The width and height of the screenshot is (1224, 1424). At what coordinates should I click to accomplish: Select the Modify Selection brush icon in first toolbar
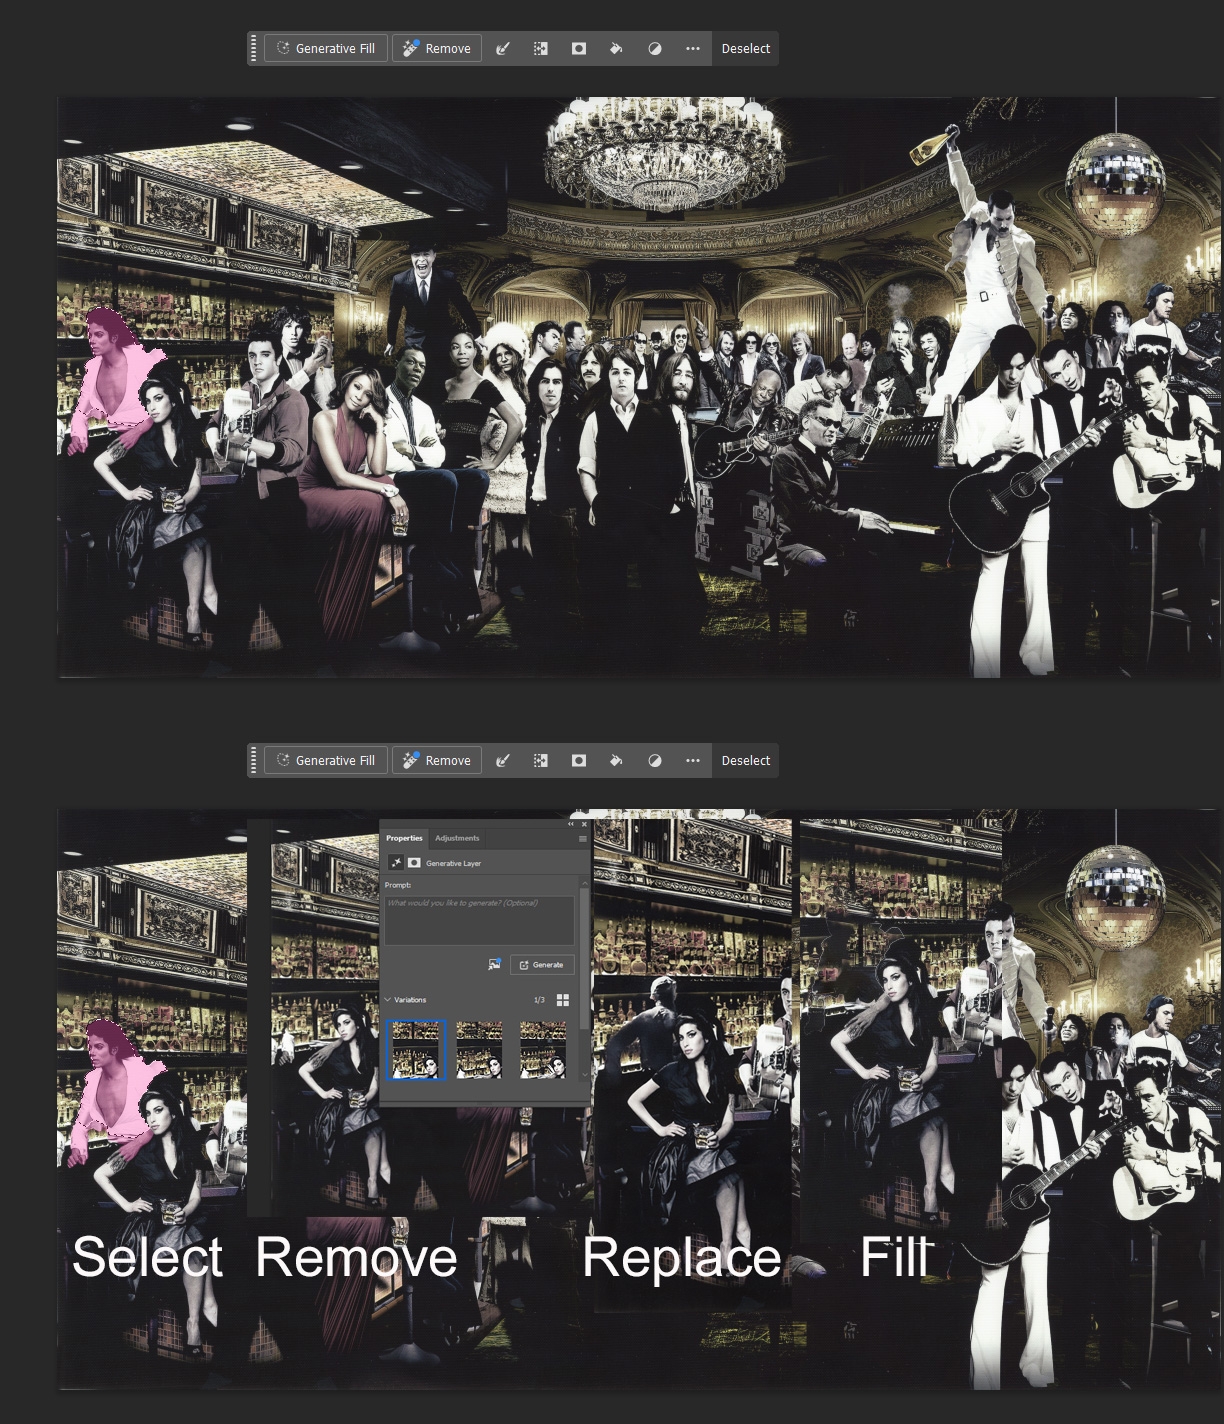point(503,48)
